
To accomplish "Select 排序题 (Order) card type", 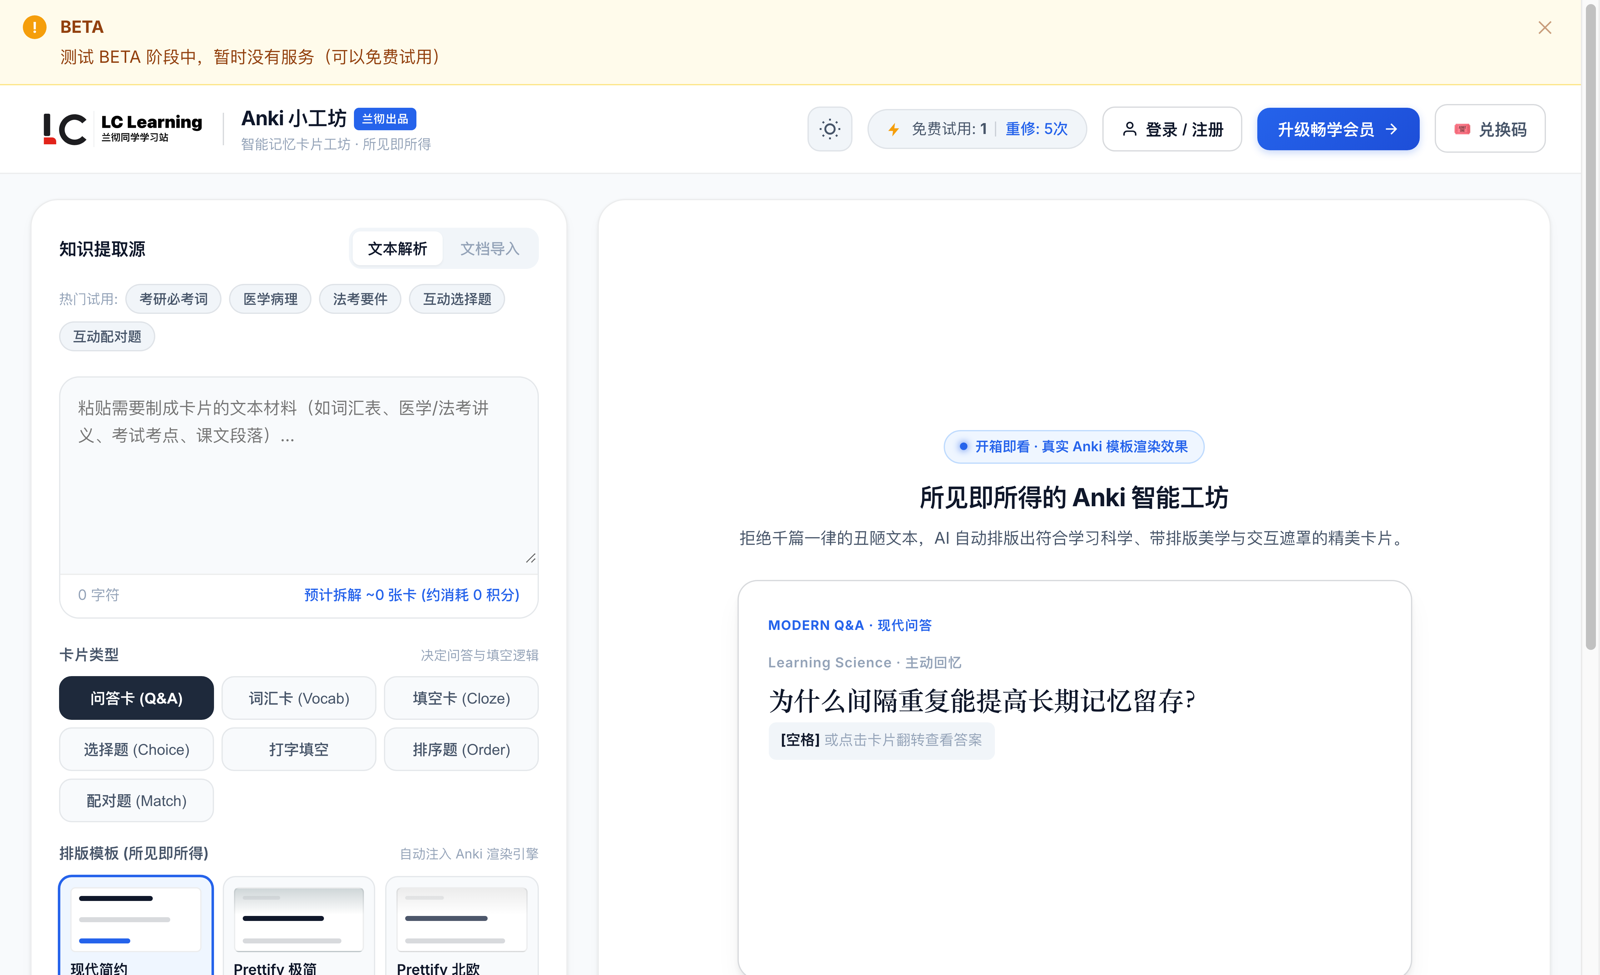I will point(461,750).
